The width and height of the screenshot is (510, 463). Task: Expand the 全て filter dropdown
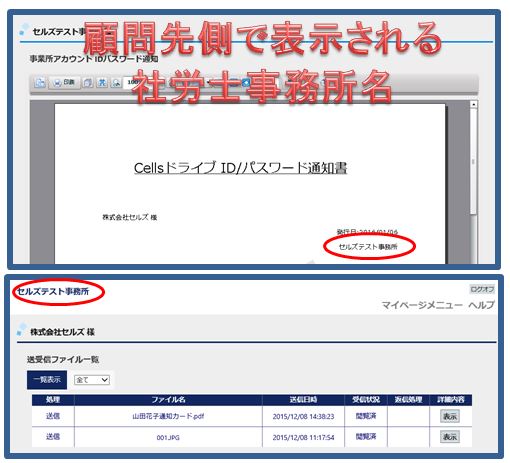click(92, 380)
